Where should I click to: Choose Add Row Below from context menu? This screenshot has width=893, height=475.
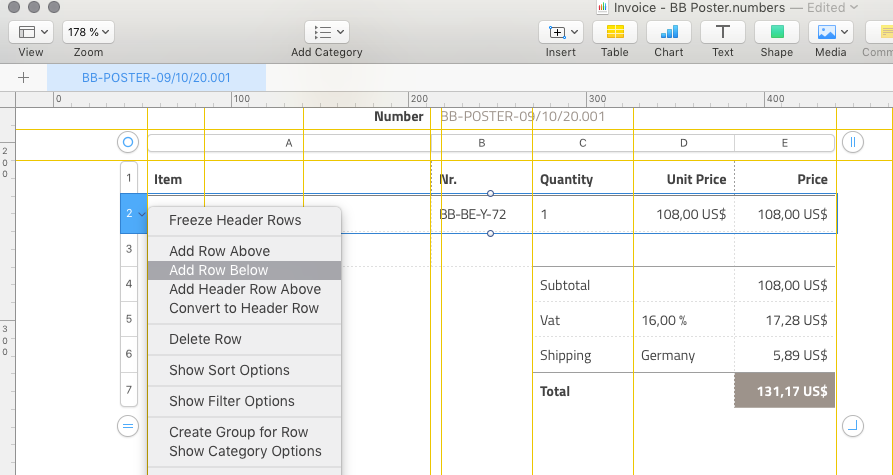(x=219, y=270)
